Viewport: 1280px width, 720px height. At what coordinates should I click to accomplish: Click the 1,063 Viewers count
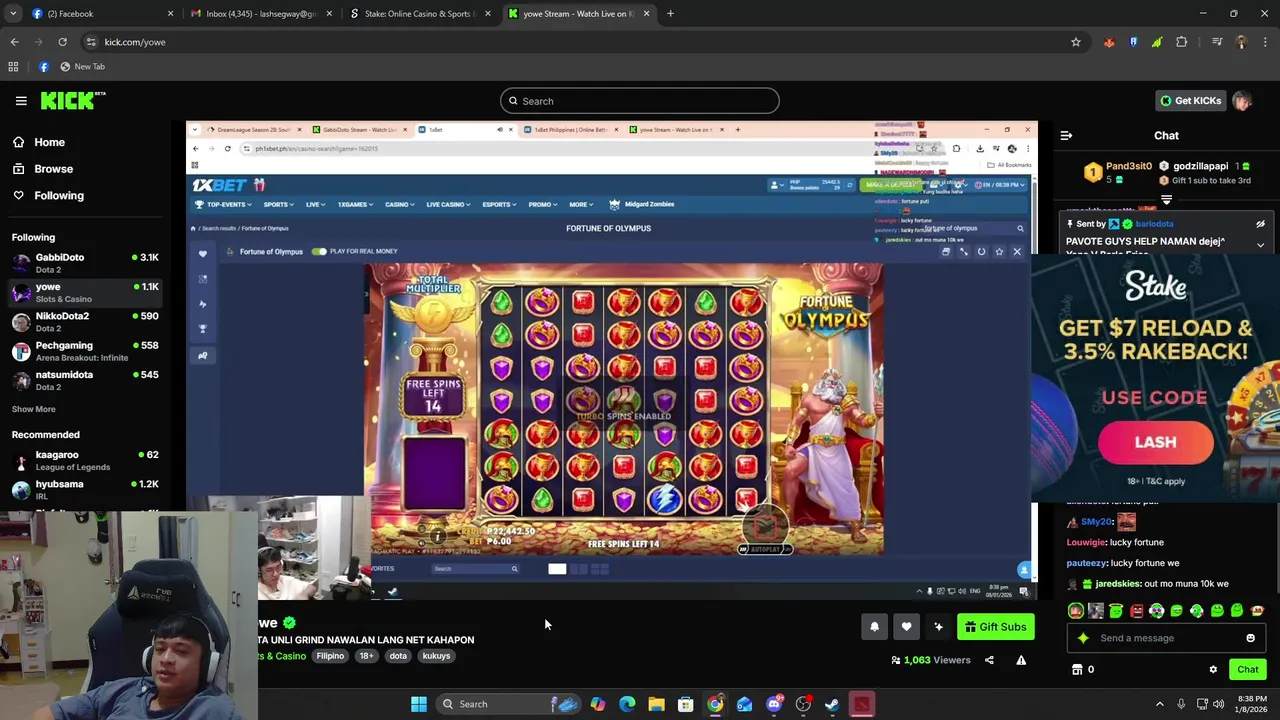[x=930, y=660]
